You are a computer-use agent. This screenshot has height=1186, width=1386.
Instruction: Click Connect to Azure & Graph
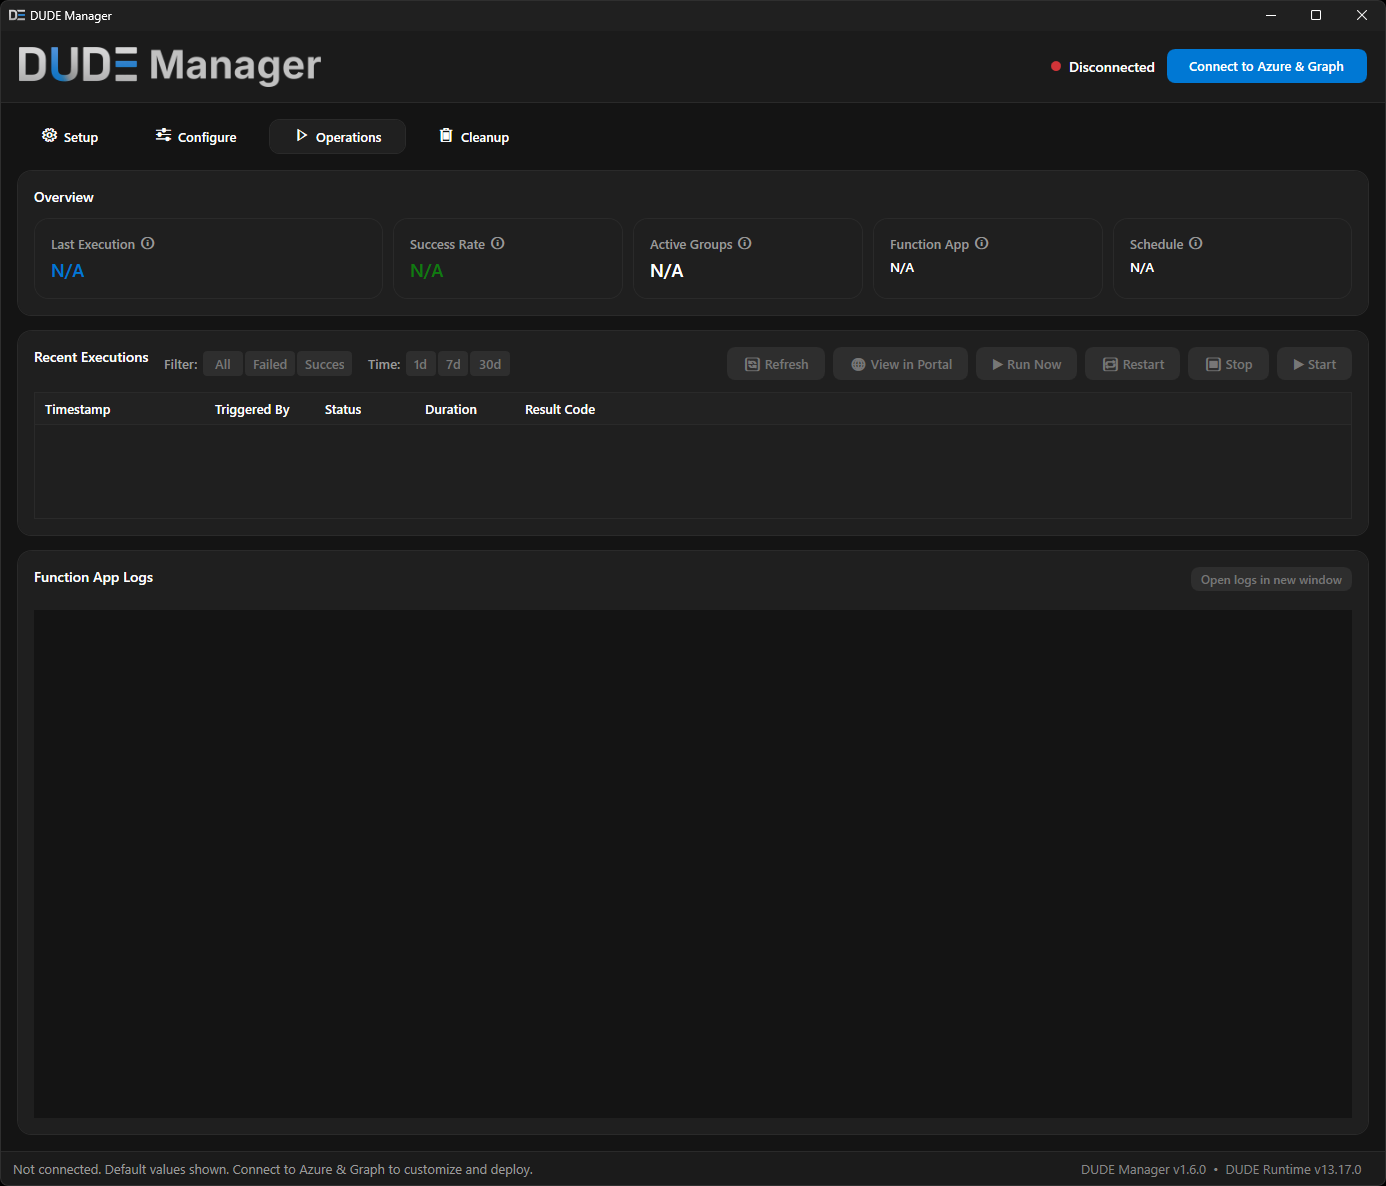[x=1266, y=66]
